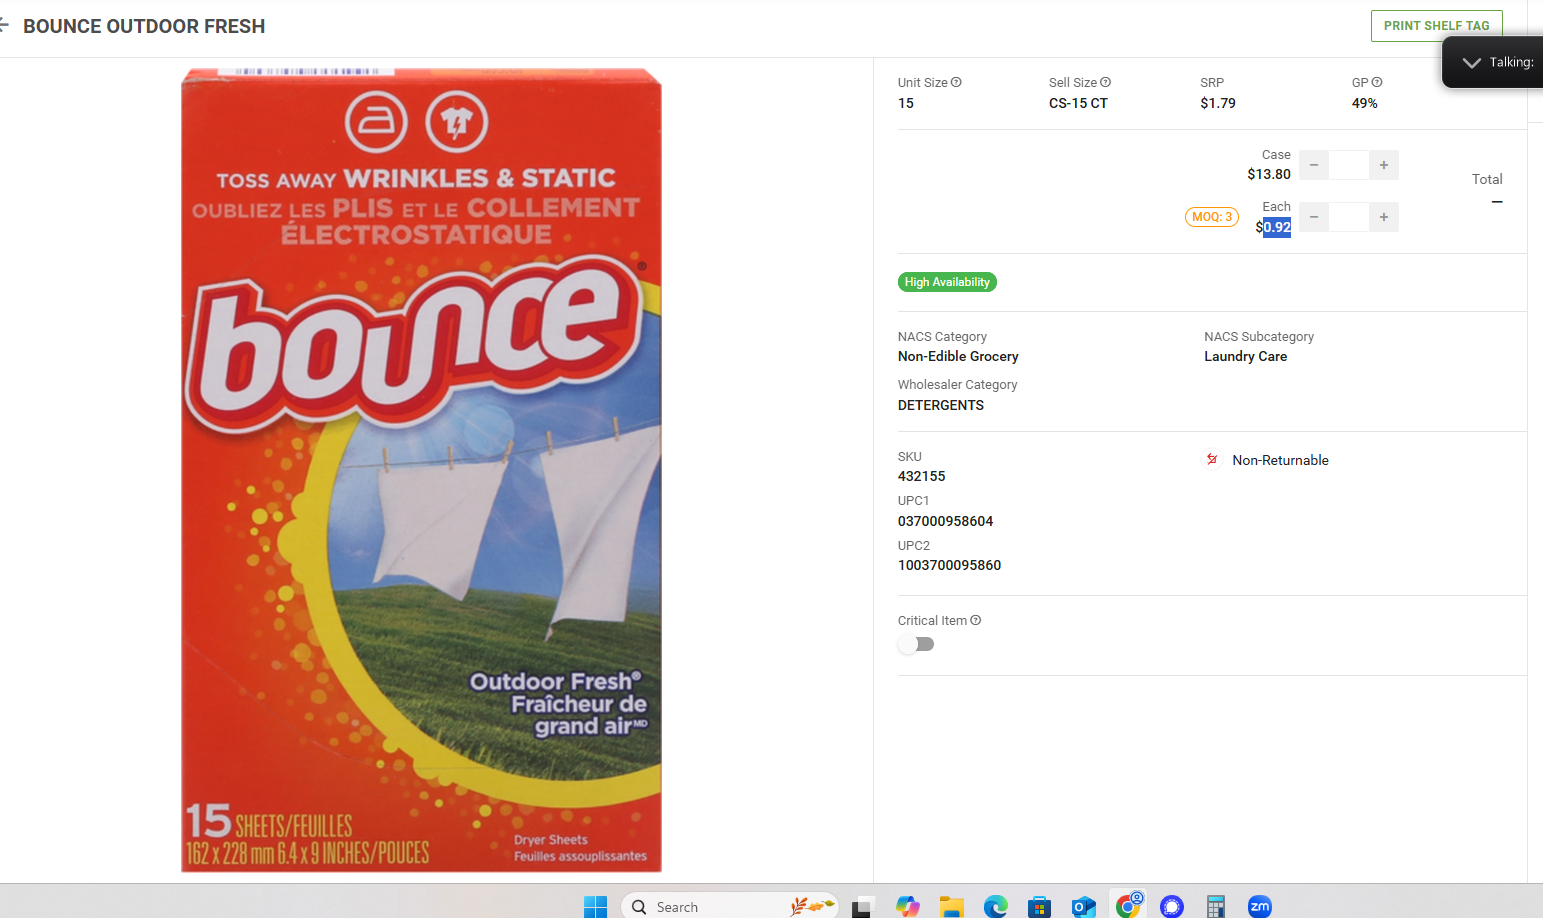Increase the Each quantity with plus
The image size is (1543, 918).
click(1383, 217)
